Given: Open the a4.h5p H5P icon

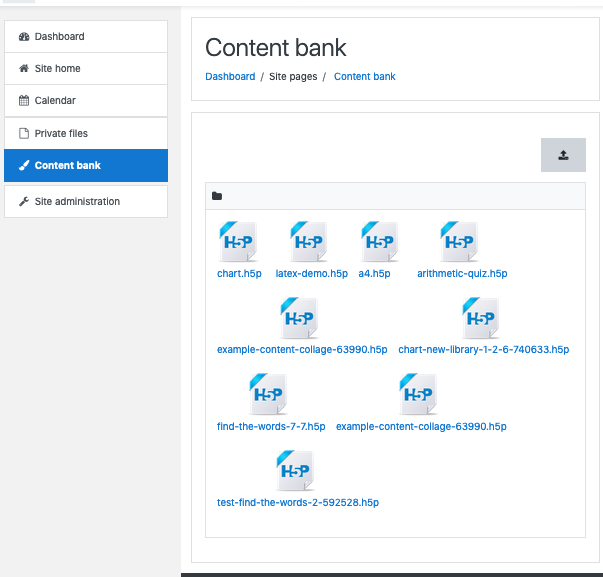Looking at the screenshot, I should (380, 242).
